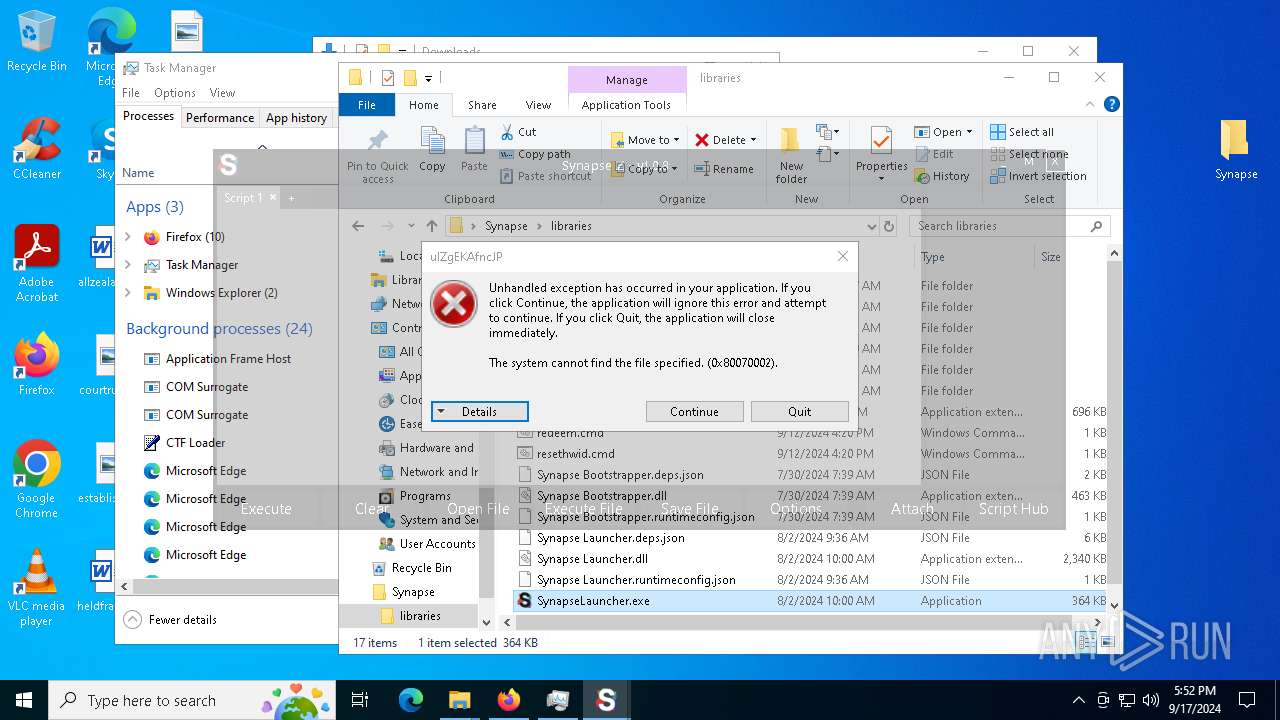Click Microsoft Edge in the taskbar

[x=411, y=700]
